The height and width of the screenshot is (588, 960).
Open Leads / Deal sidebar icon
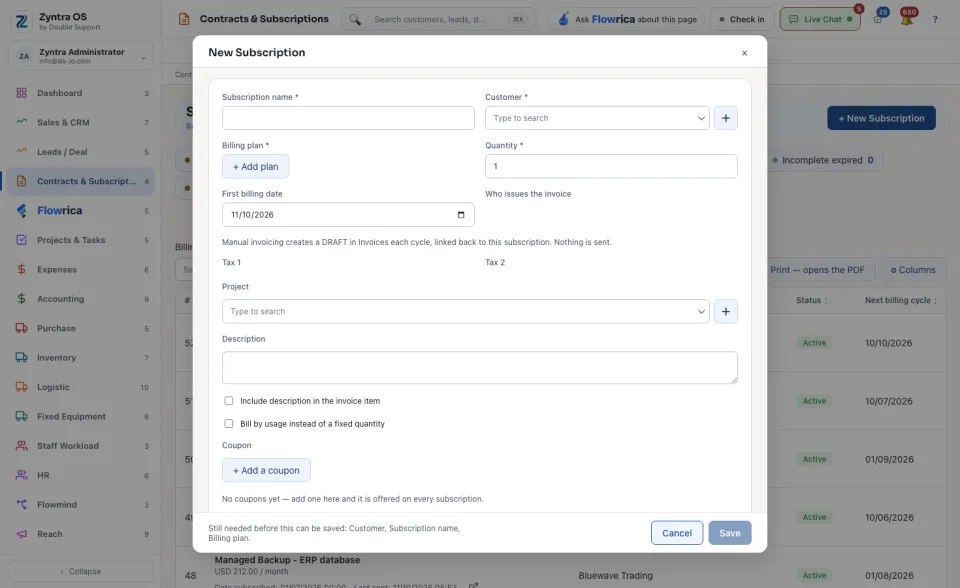(21, 151)
